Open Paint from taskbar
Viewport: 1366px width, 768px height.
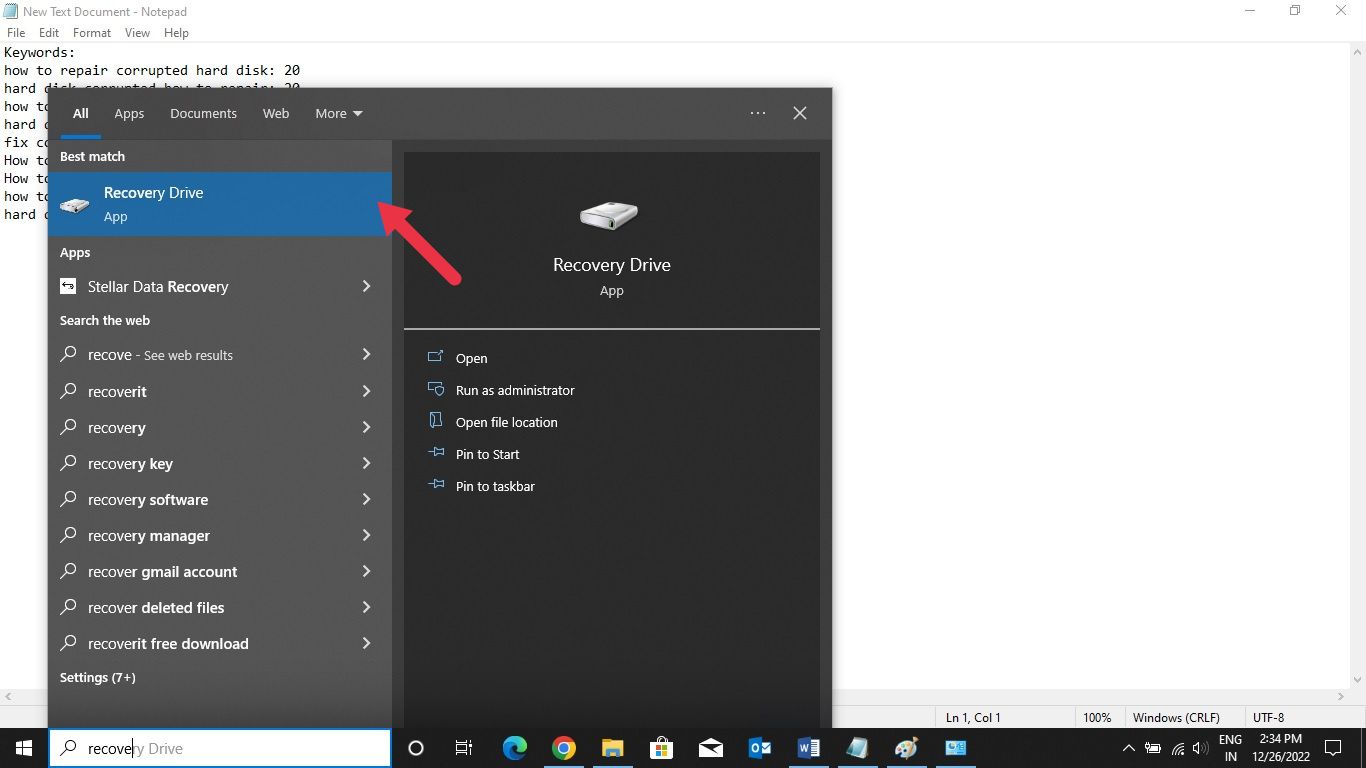point(907,748)
